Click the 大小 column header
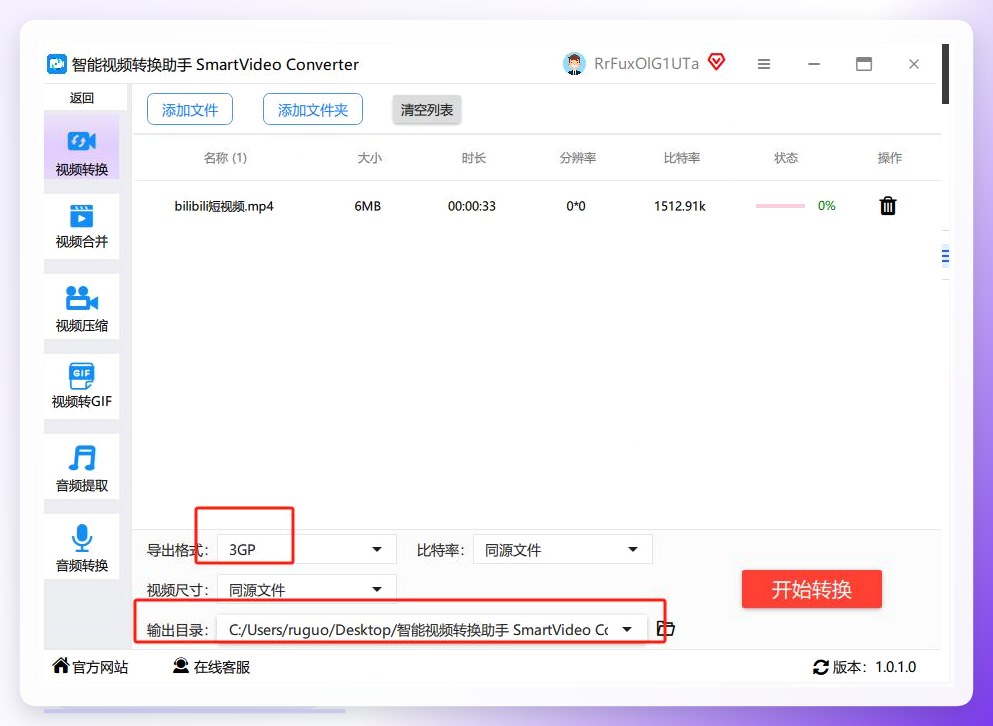The width and height of the screenshot is (993, 726). pos(369,158)
